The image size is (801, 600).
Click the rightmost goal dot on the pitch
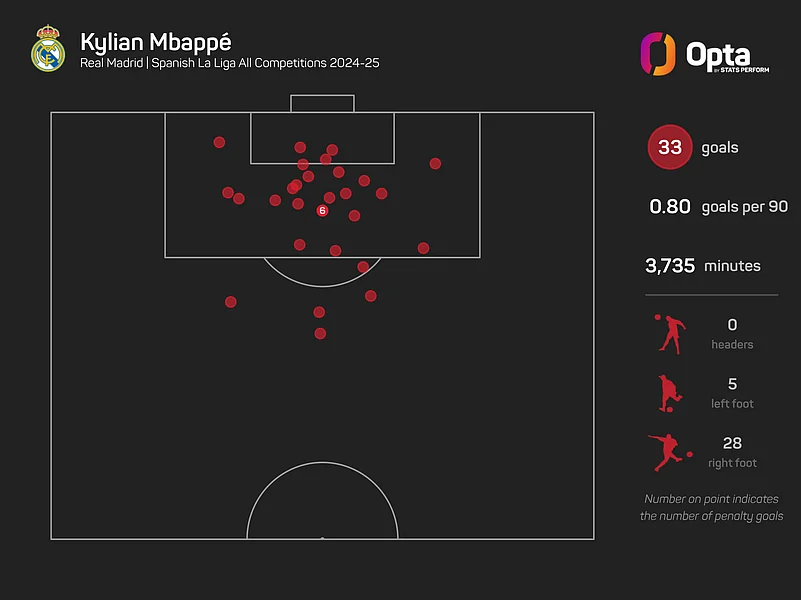pyautogui.click(x=435, y=163)
